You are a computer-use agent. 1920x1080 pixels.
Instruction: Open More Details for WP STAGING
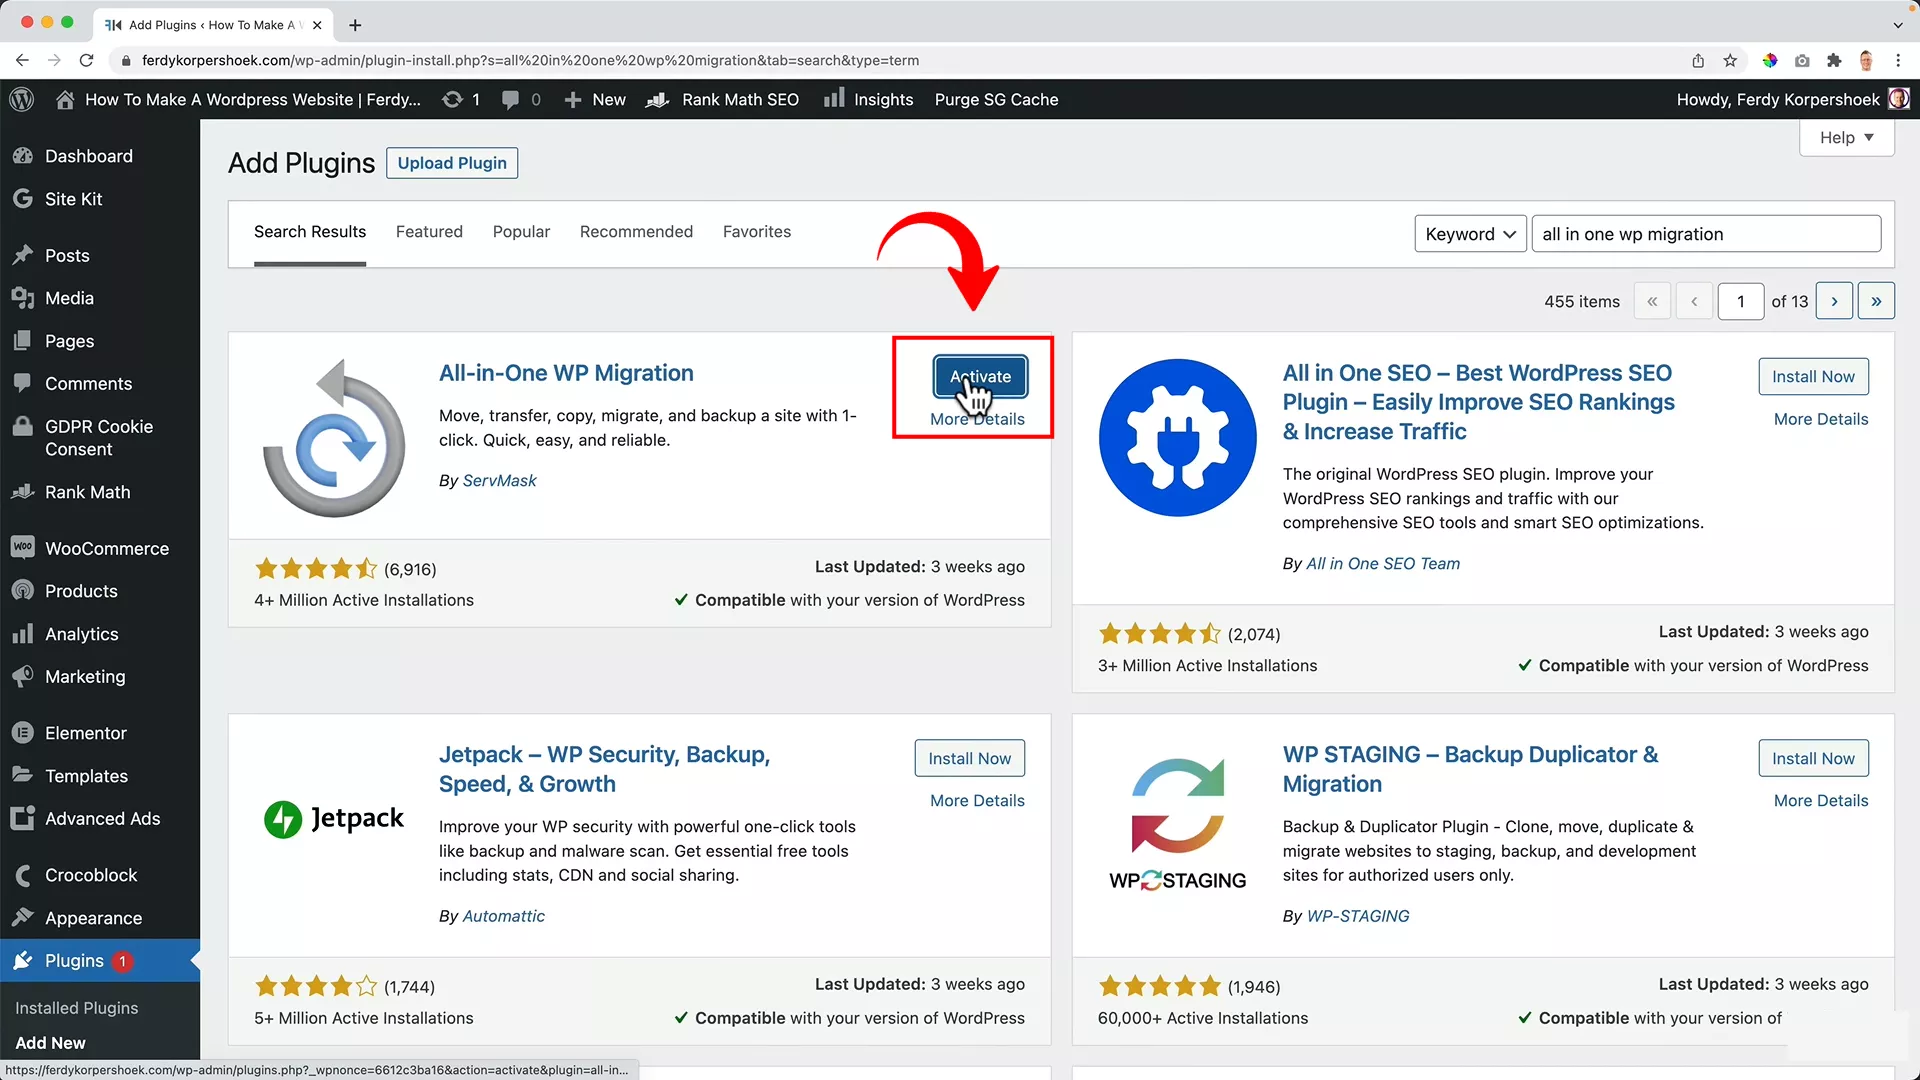(1820, 801)
